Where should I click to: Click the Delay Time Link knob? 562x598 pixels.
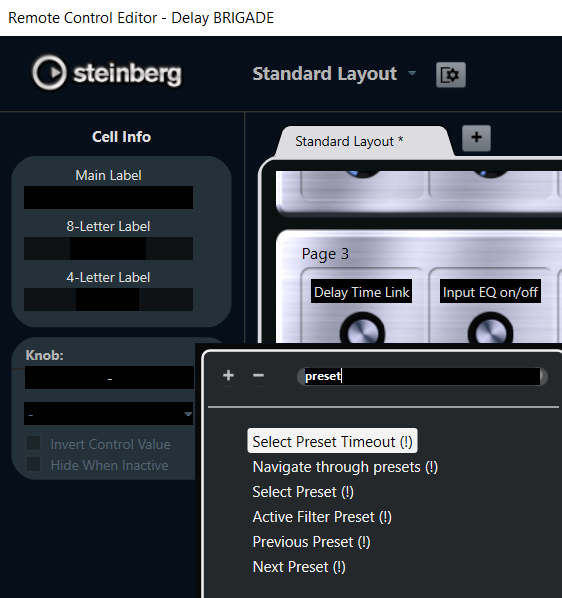pos(362,329)
